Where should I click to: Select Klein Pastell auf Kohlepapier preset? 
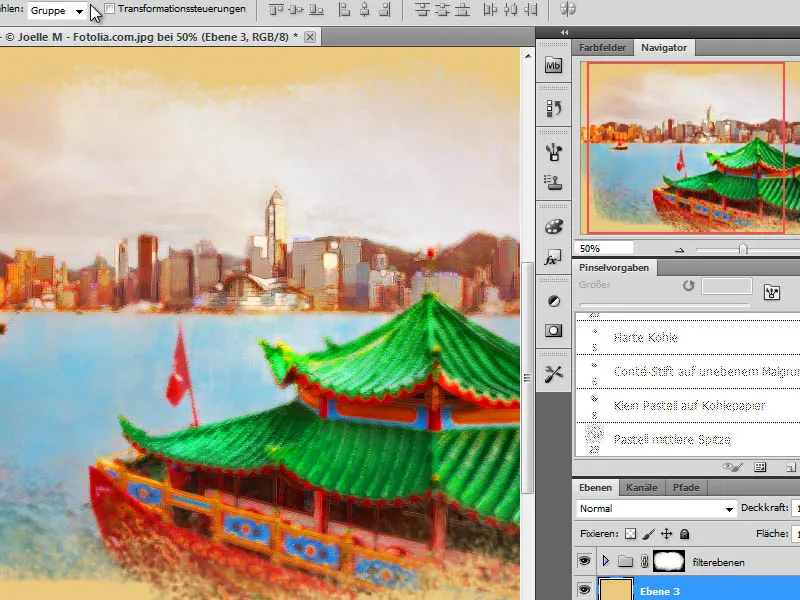[688, 406]
